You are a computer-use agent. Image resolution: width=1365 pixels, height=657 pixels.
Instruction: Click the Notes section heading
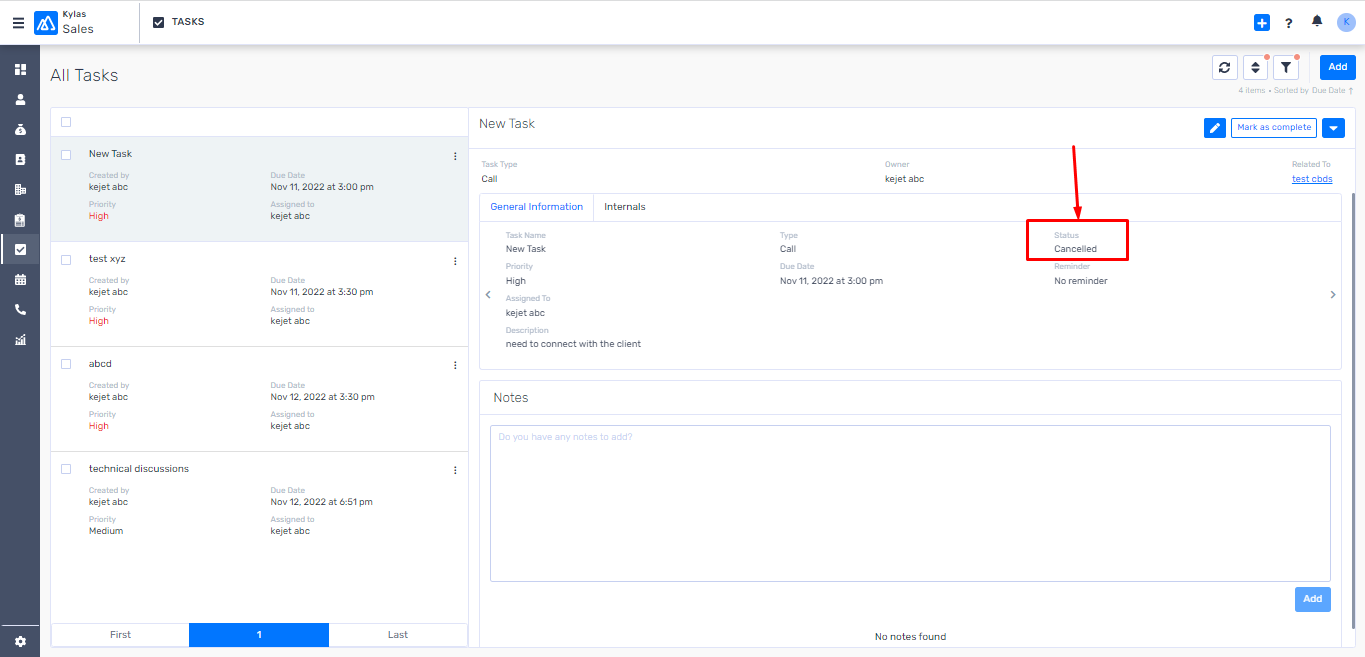511,398
